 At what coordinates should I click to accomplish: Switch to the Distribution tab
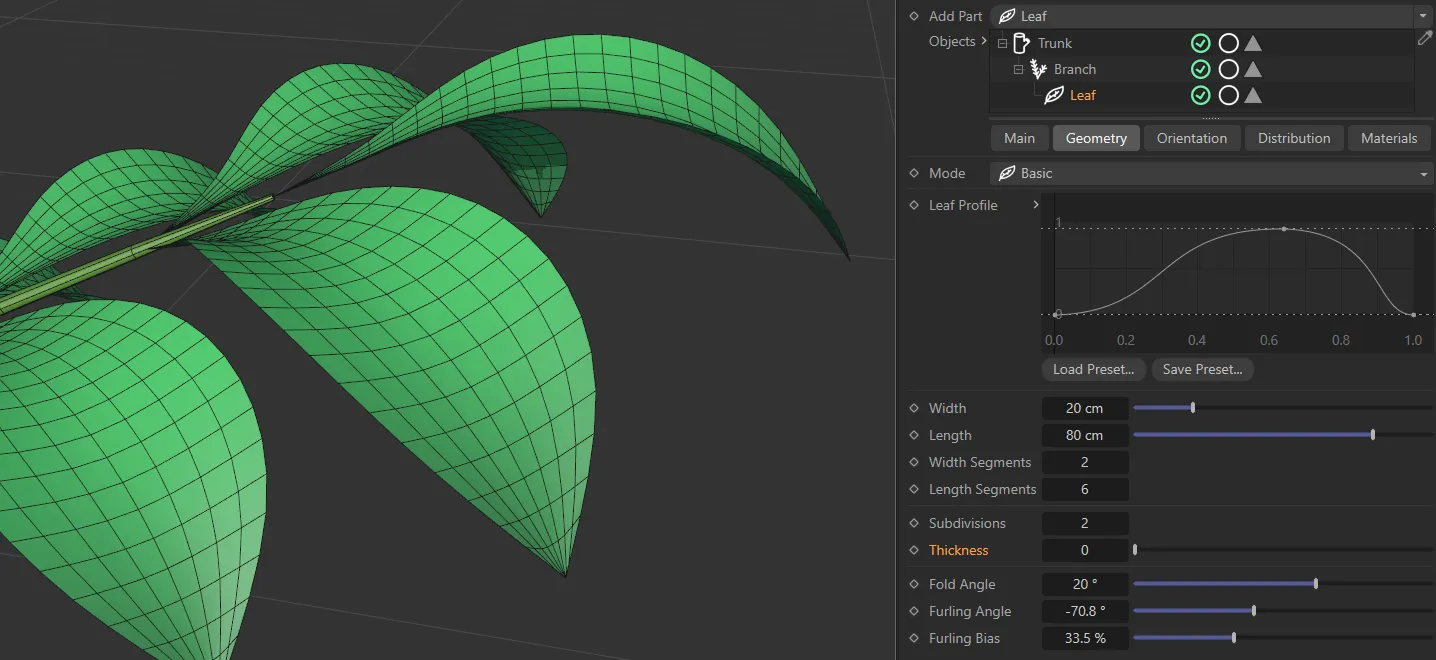[1293, 138]
